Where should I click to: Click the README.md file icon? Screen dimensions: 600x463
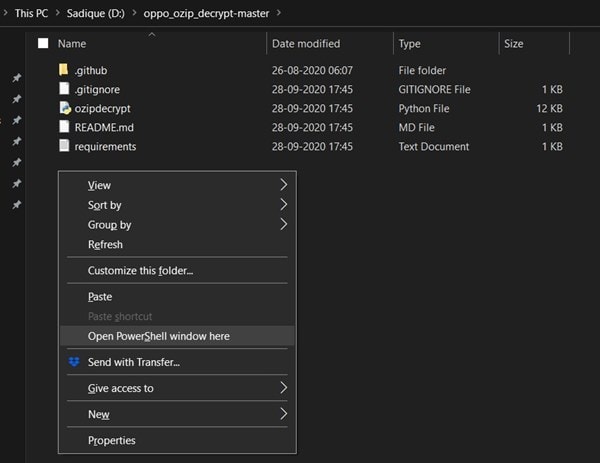(x=64, y=127)
